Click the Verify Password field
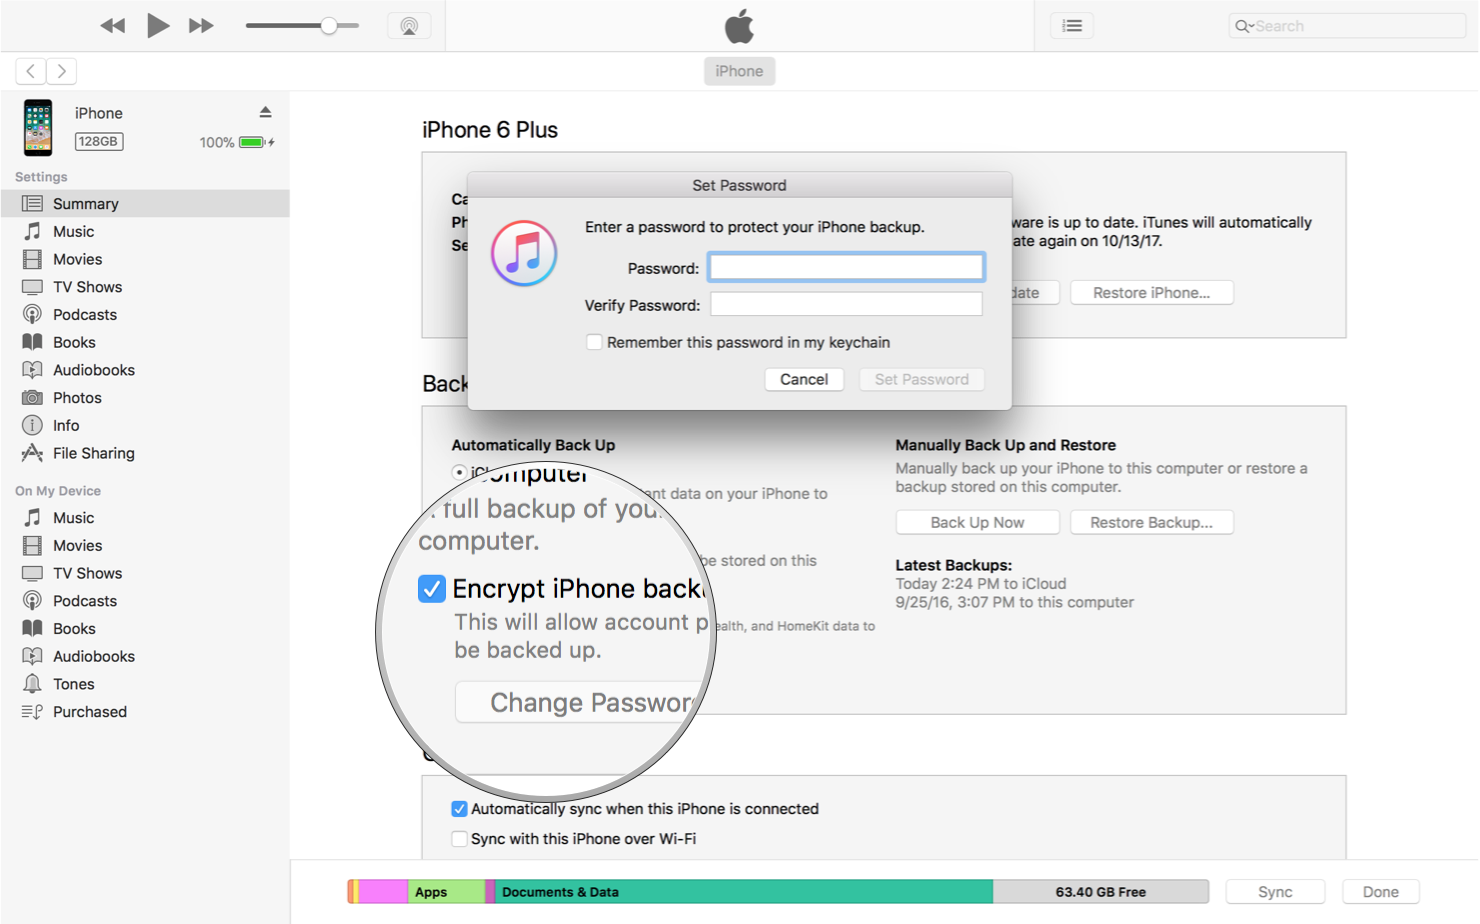Screen dimensions: 1480x924 (x=846, y=304)
